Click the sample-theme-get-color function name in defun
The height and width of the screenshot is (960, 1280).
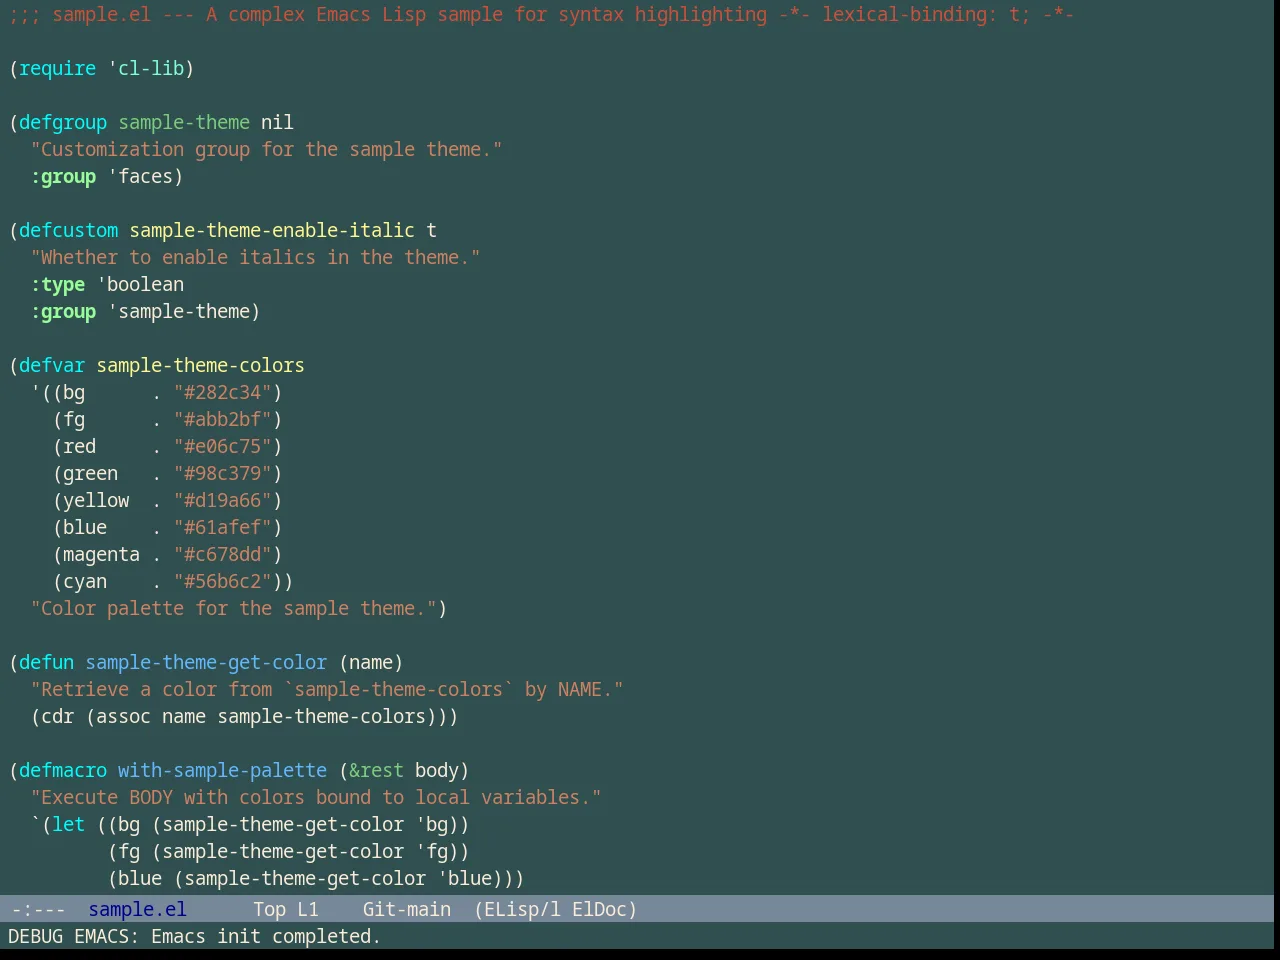click(206, 662)
